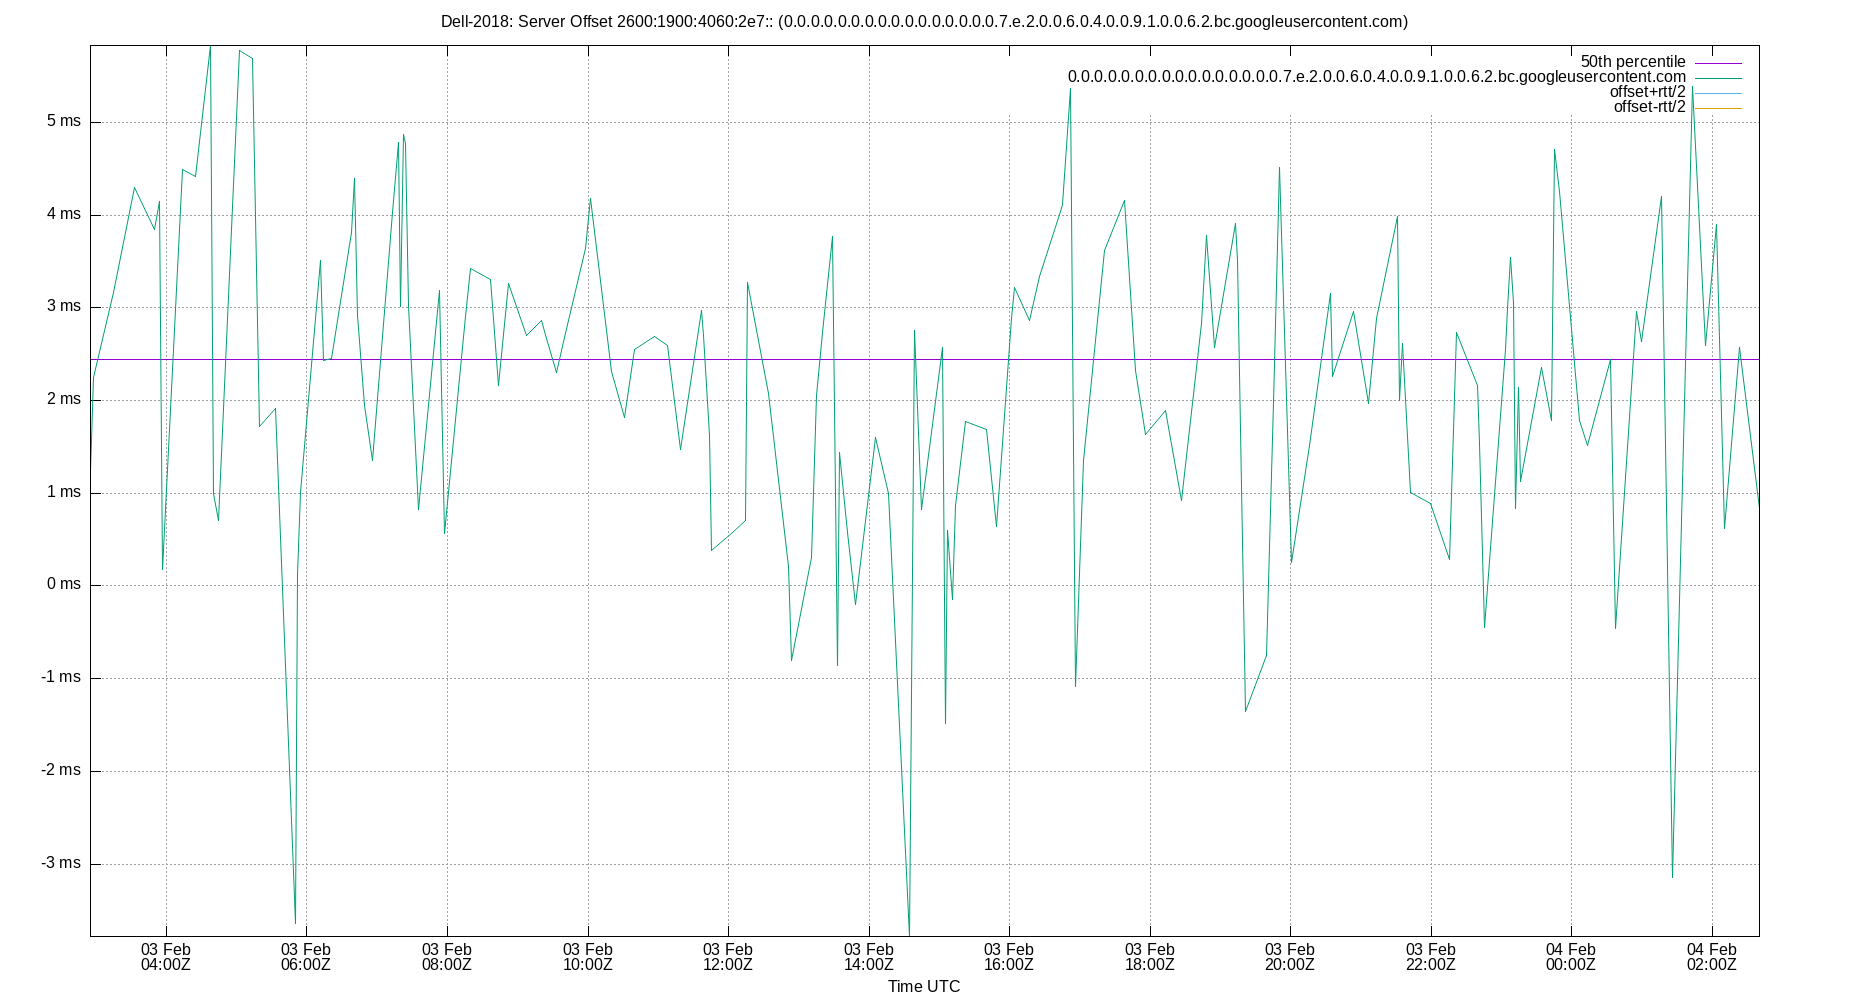Click the "03 Feb 12:00Z" tick label

click(730, 956)
